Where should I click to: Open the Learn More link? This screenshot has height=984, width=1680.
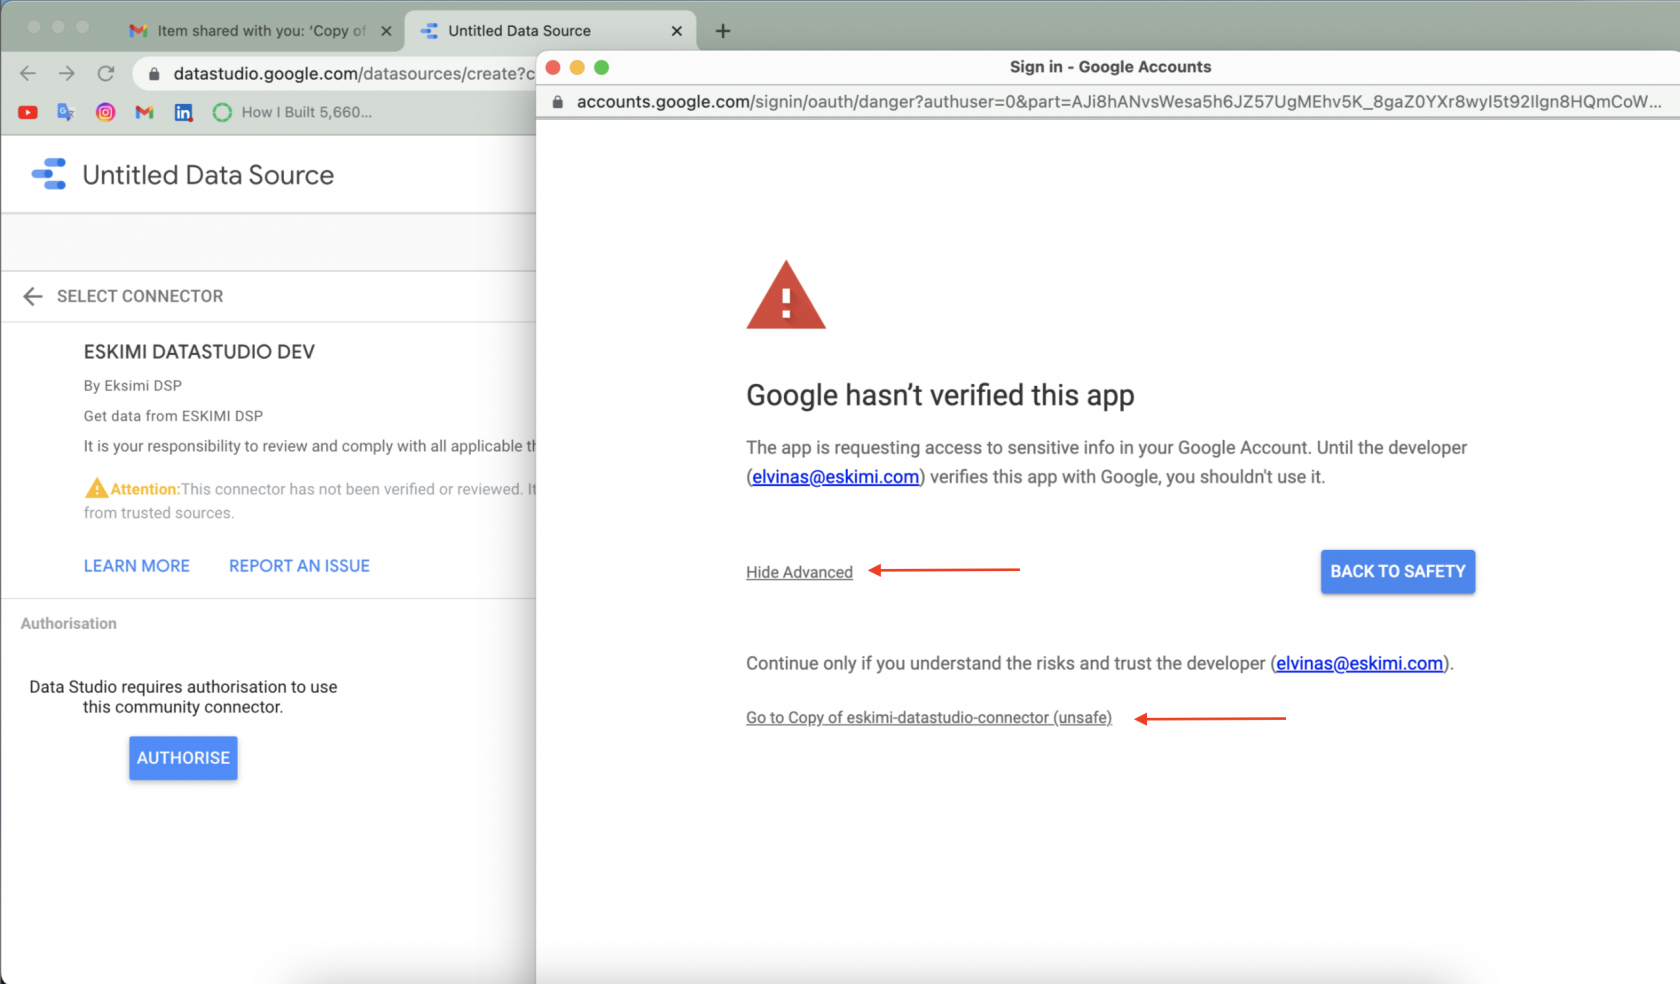[137, 566]
